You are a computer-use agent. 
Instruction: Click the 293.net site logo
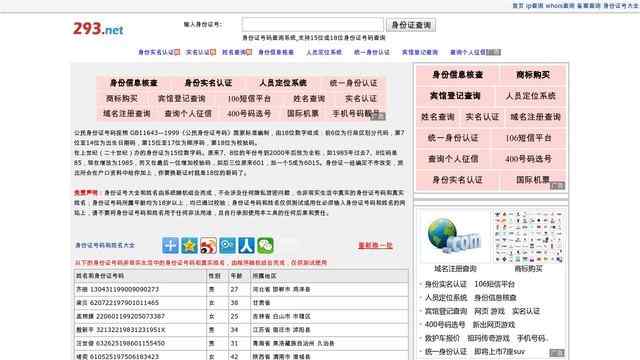98,29
